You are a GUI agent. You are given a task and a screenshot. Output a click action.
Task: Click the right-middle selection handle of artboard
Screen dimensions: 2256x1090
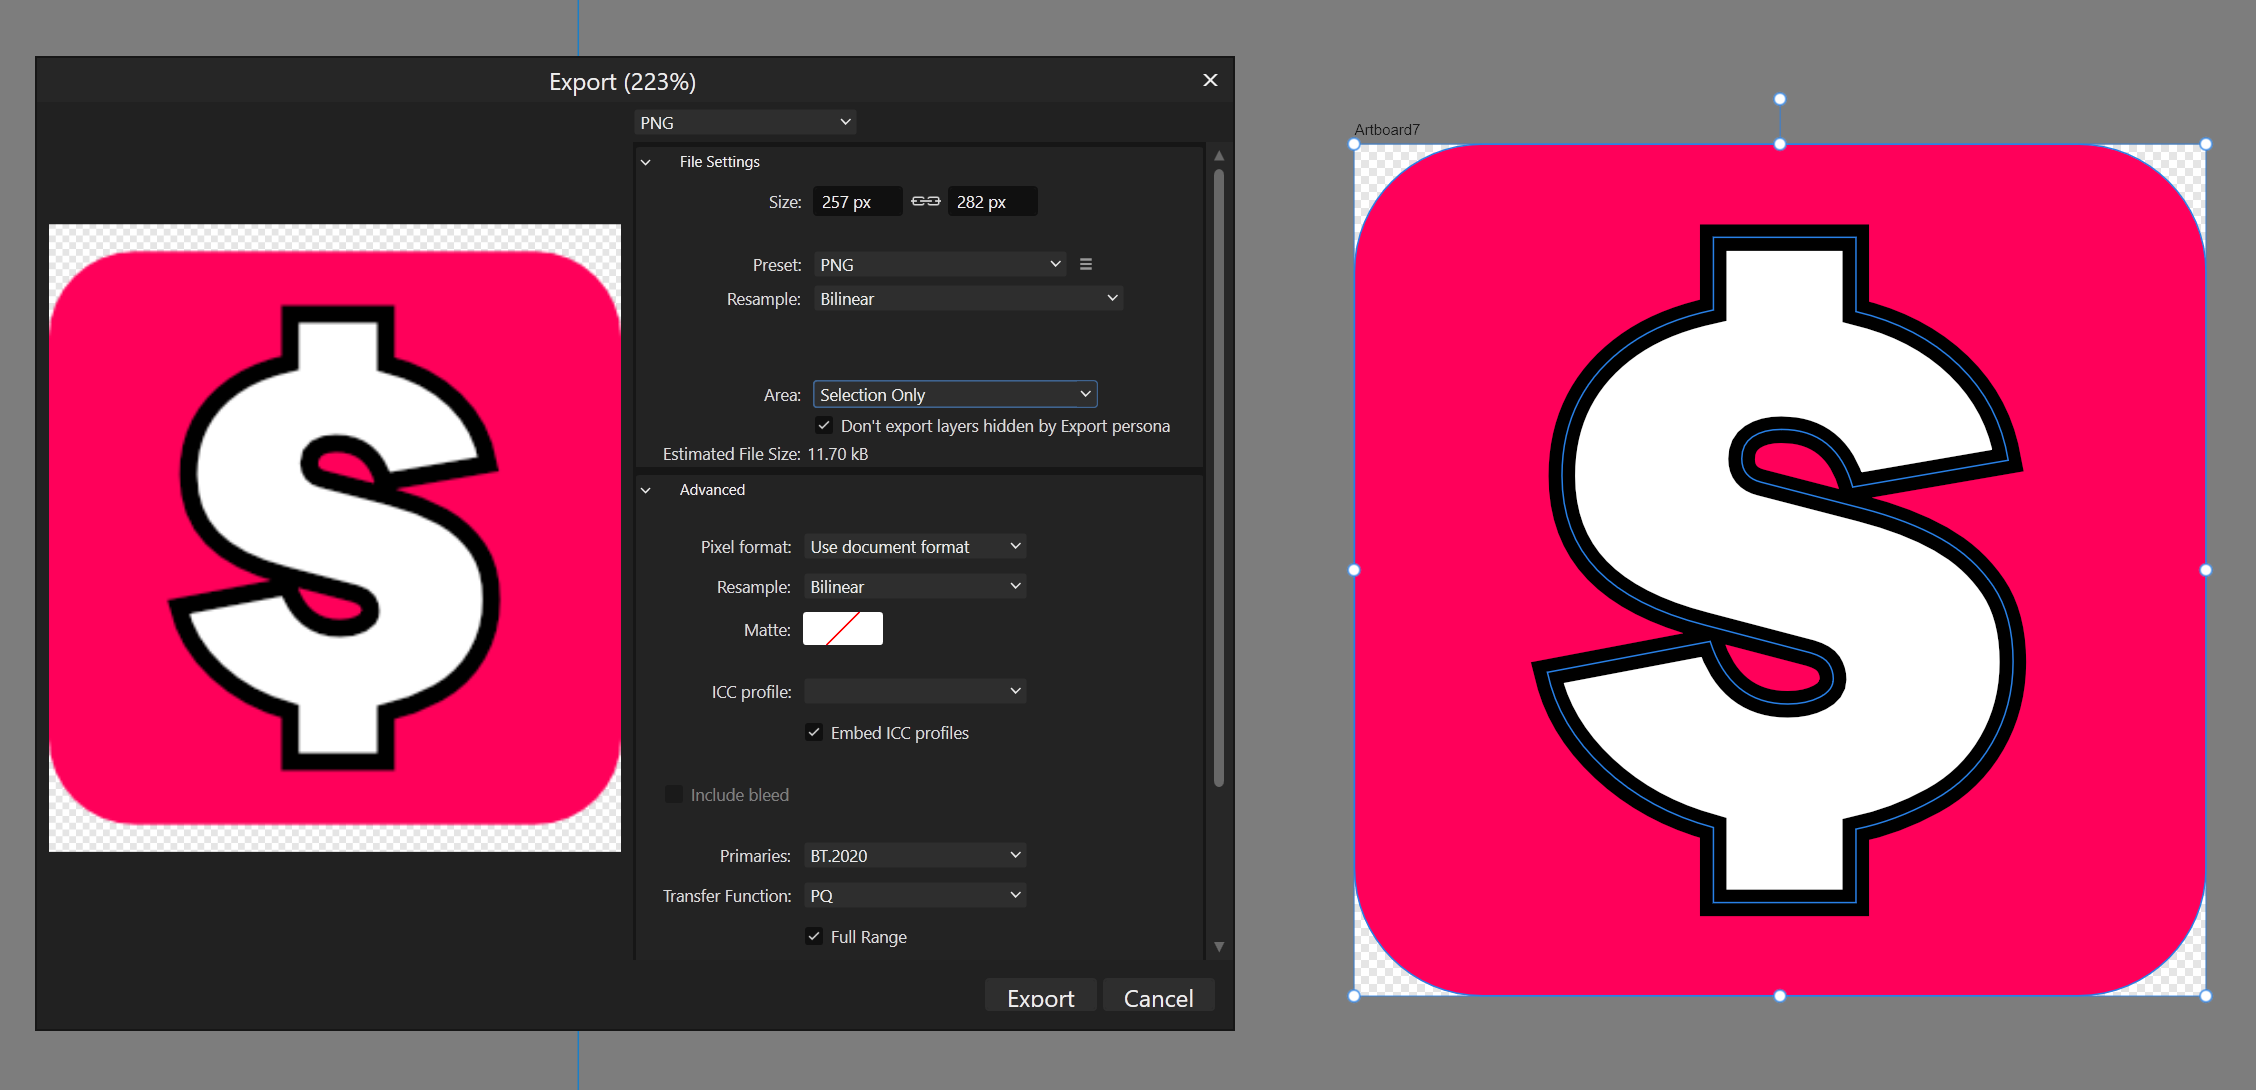click(x=2206, y=570)
